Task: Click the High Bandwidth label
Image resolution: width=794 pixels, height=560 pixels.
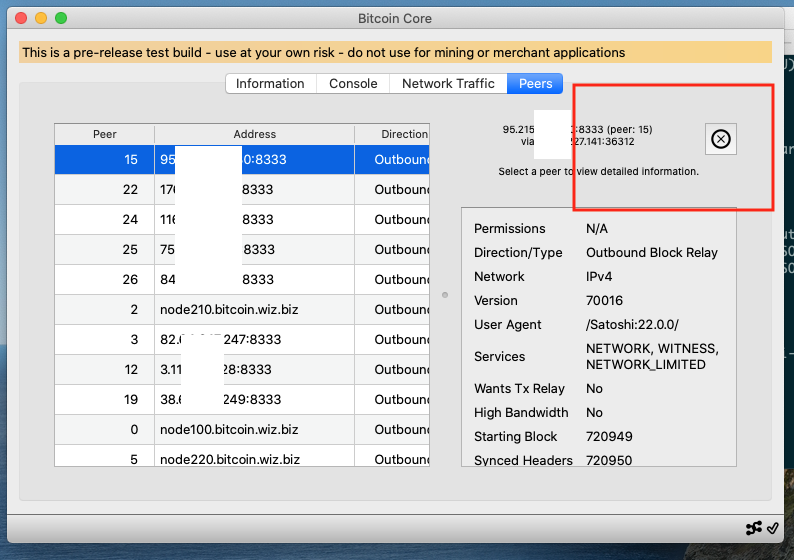Action: (521, 413)
